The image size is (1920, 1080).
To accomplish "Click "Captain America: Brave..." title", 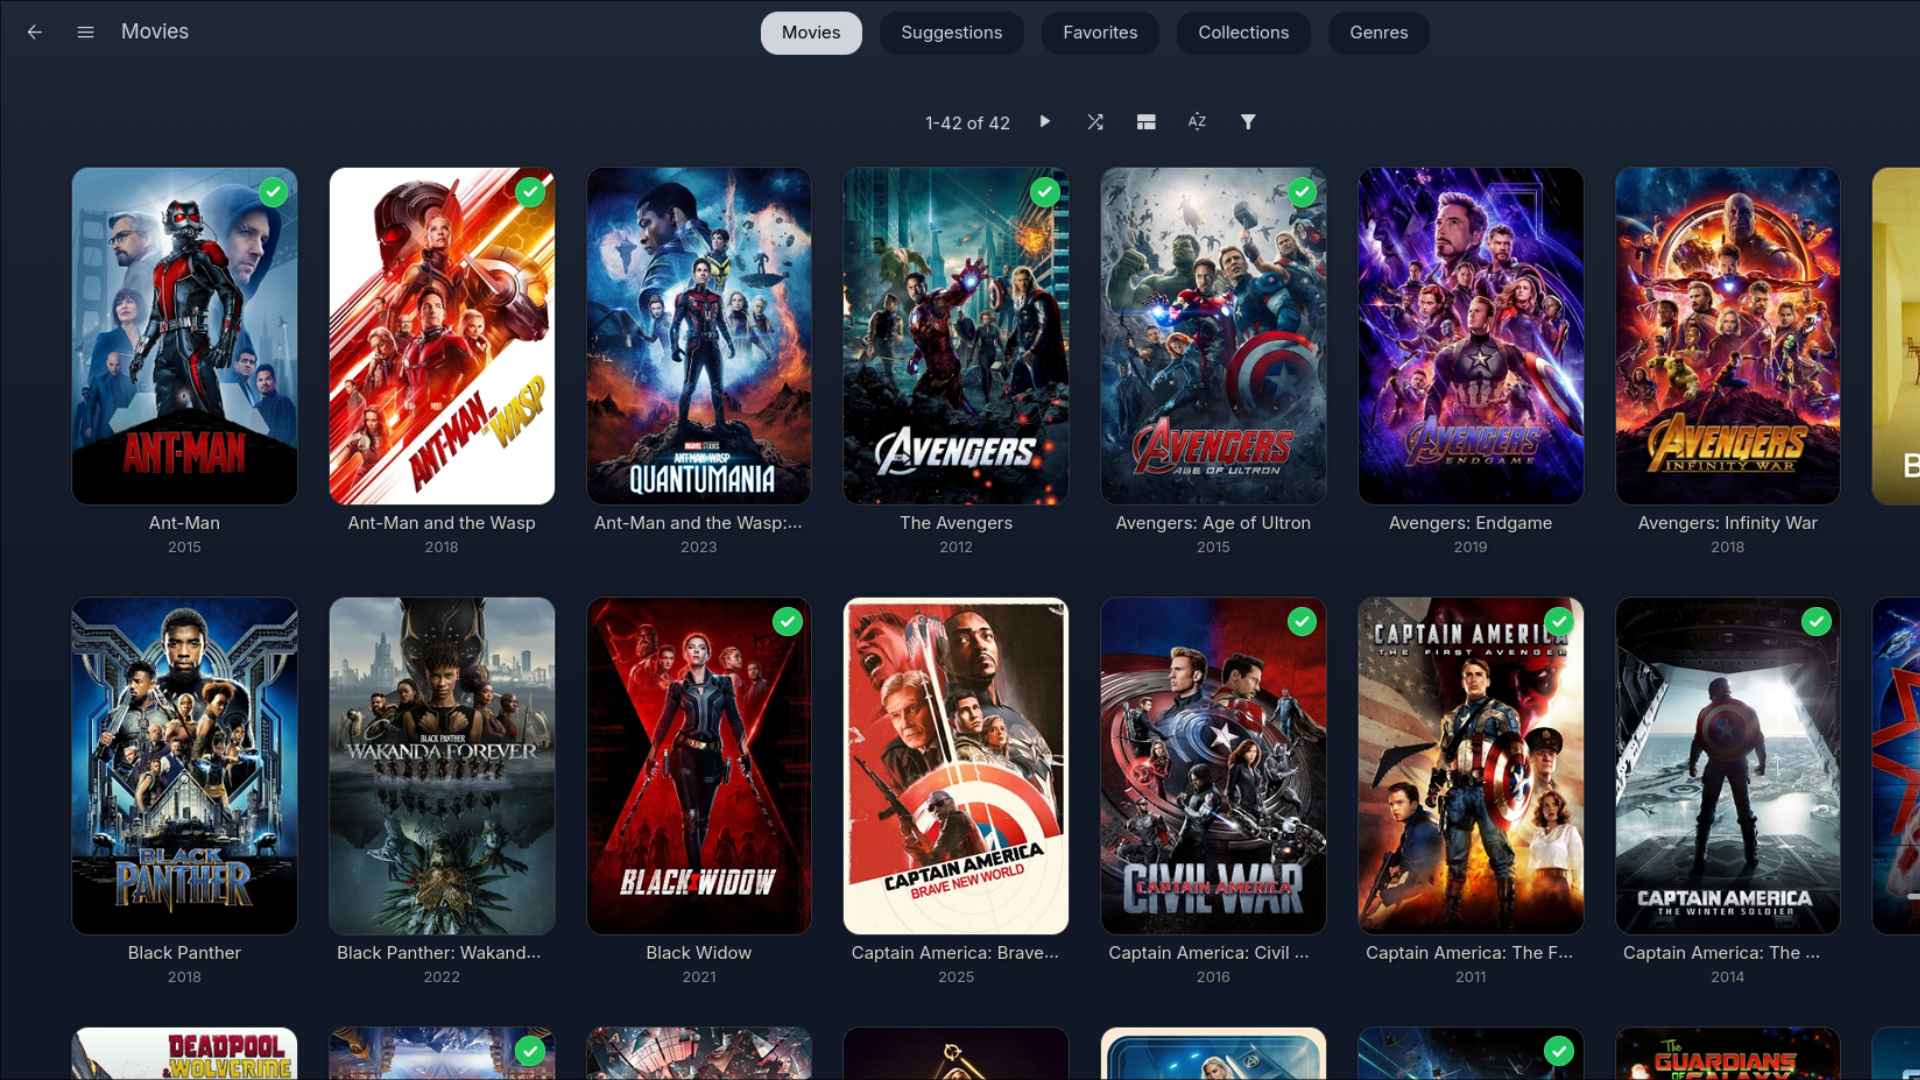I will 955,953.
